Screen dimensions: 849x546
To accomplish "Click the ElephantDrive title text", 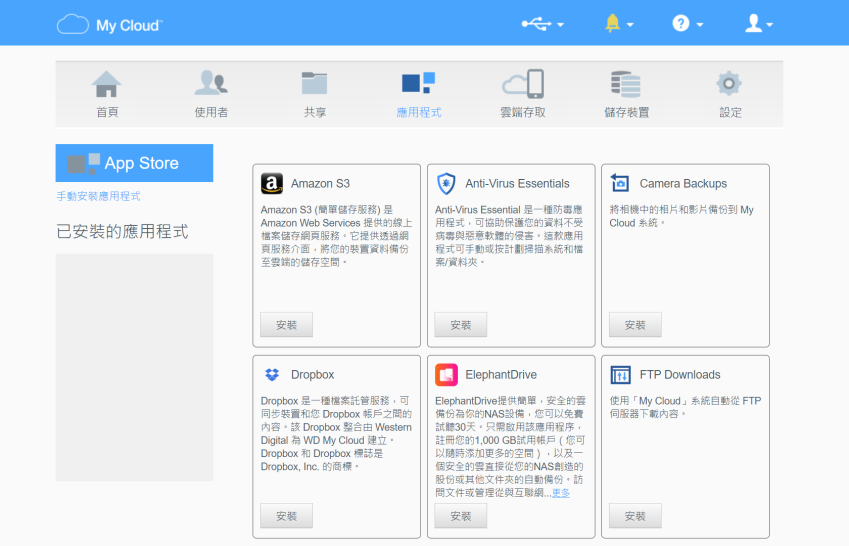I will (x=501, y=375).
